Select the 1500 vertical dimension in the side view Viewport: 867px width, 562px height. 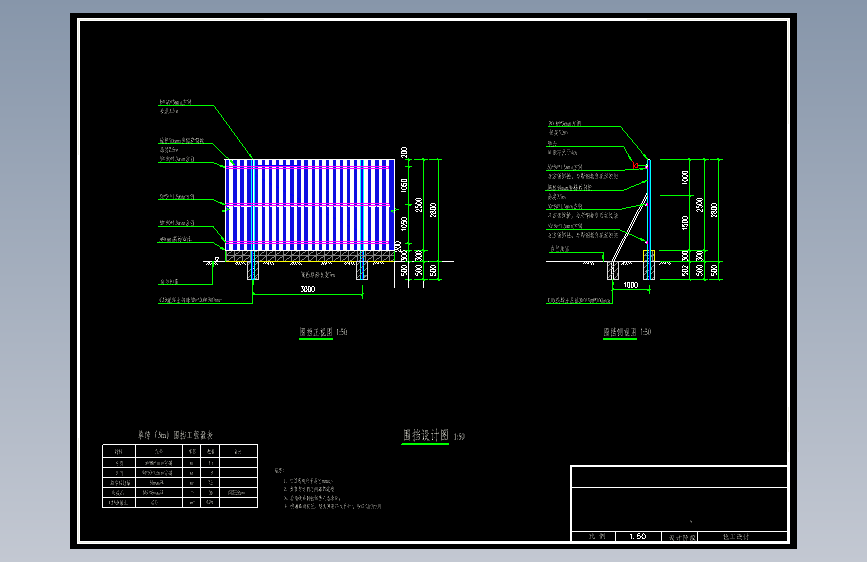685,223
